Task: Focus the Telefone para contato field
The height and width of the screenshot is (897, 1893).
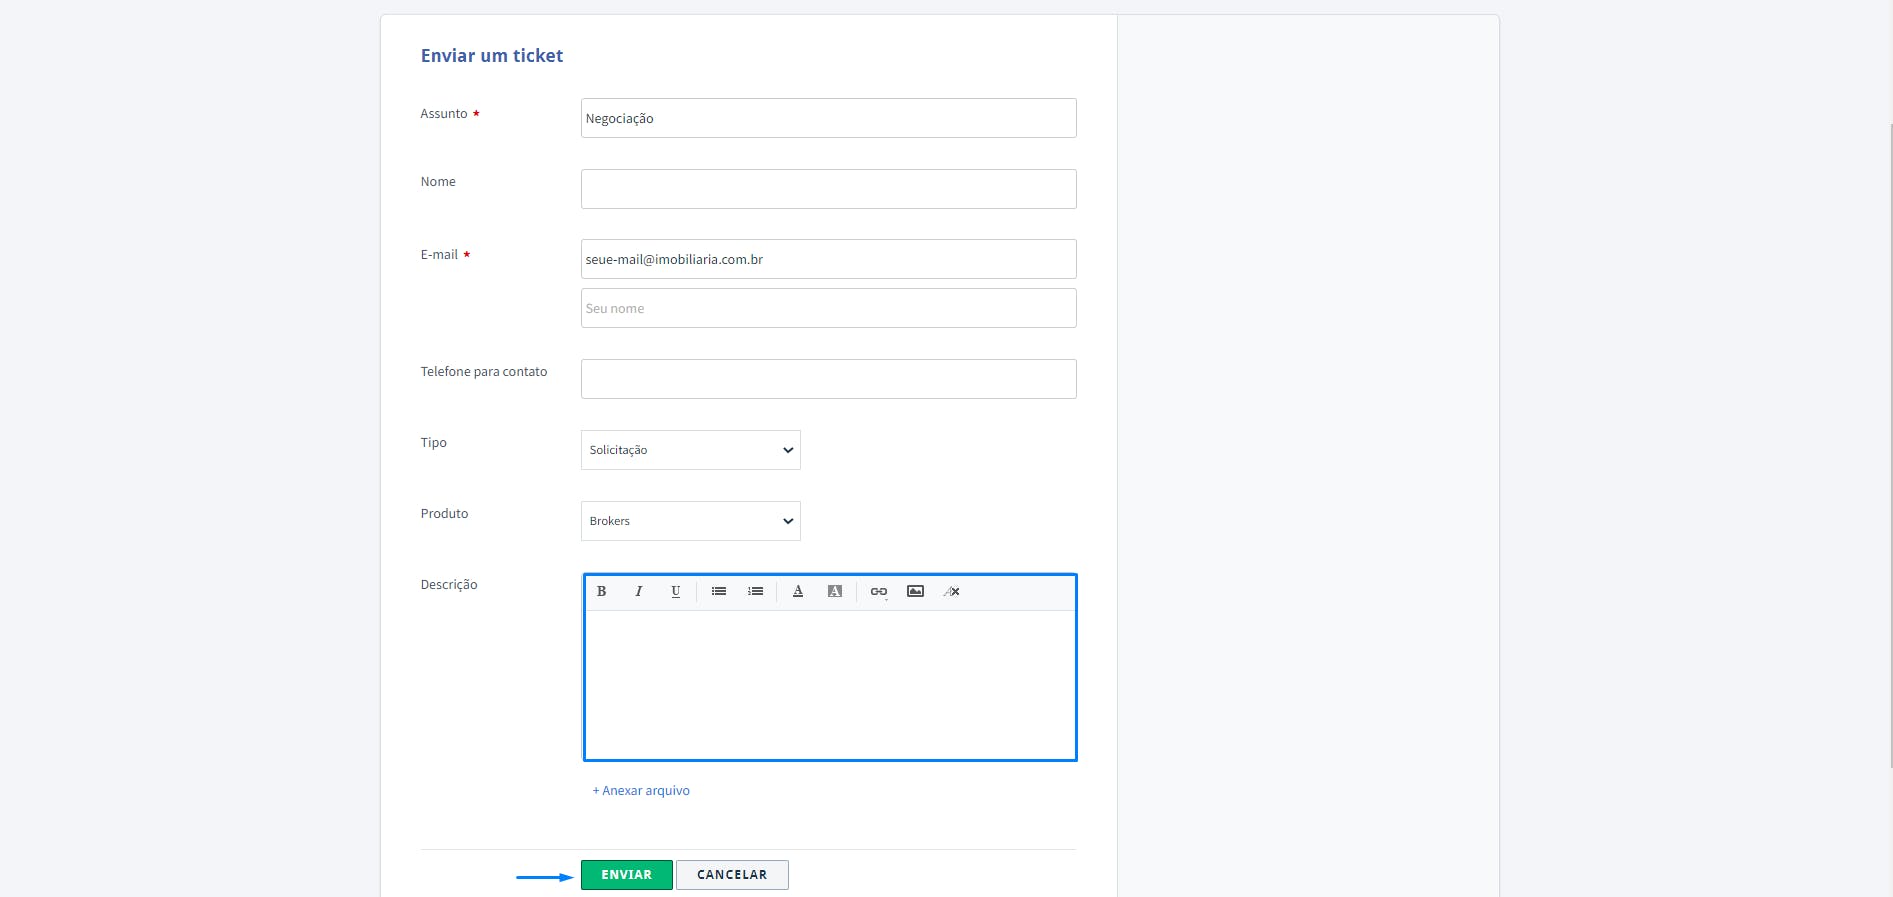Action: click(x=829, y=379)
